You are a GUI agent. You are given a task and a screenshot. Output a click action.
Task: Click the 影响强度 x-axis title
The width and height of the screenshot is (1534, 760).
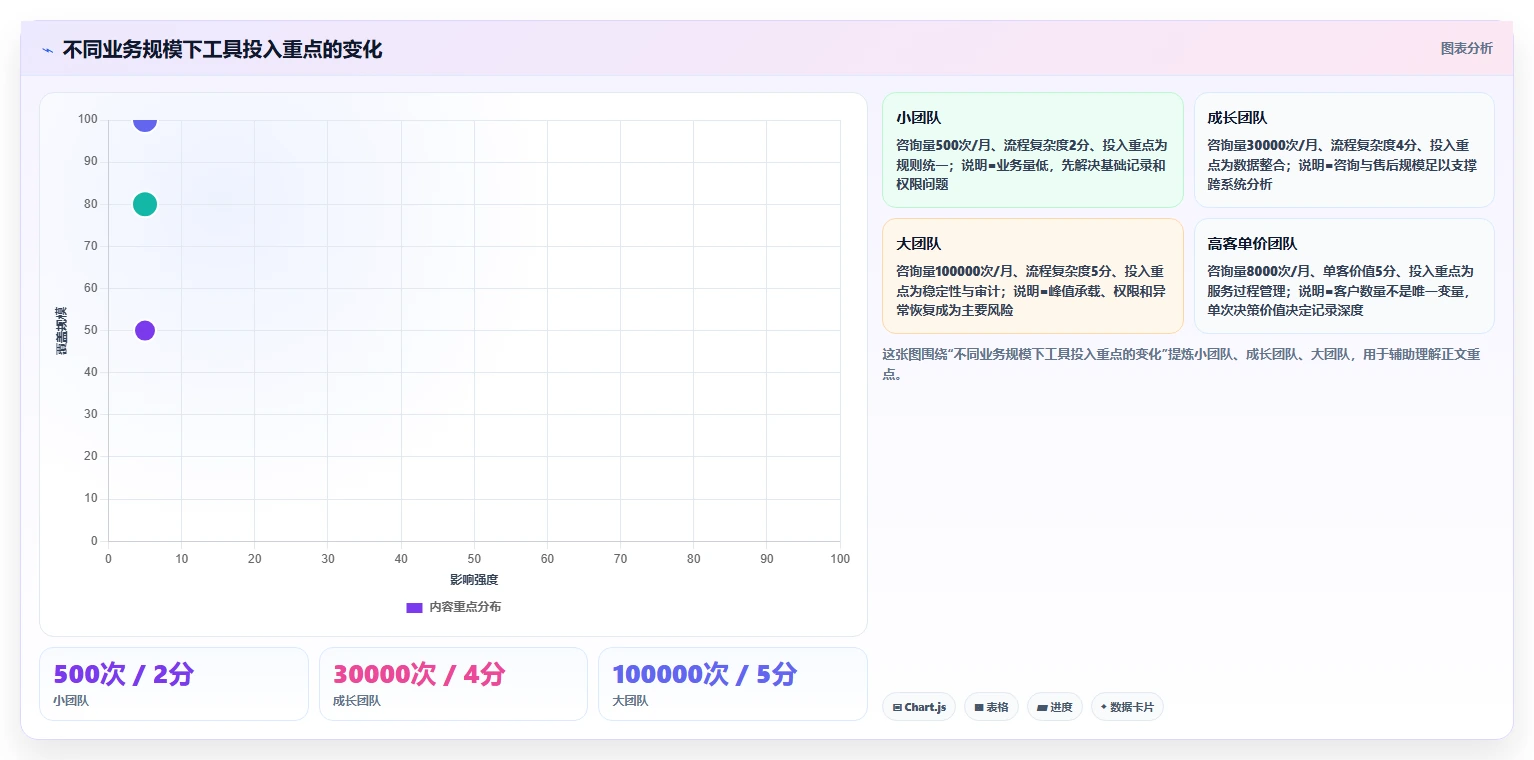(474, 580)
